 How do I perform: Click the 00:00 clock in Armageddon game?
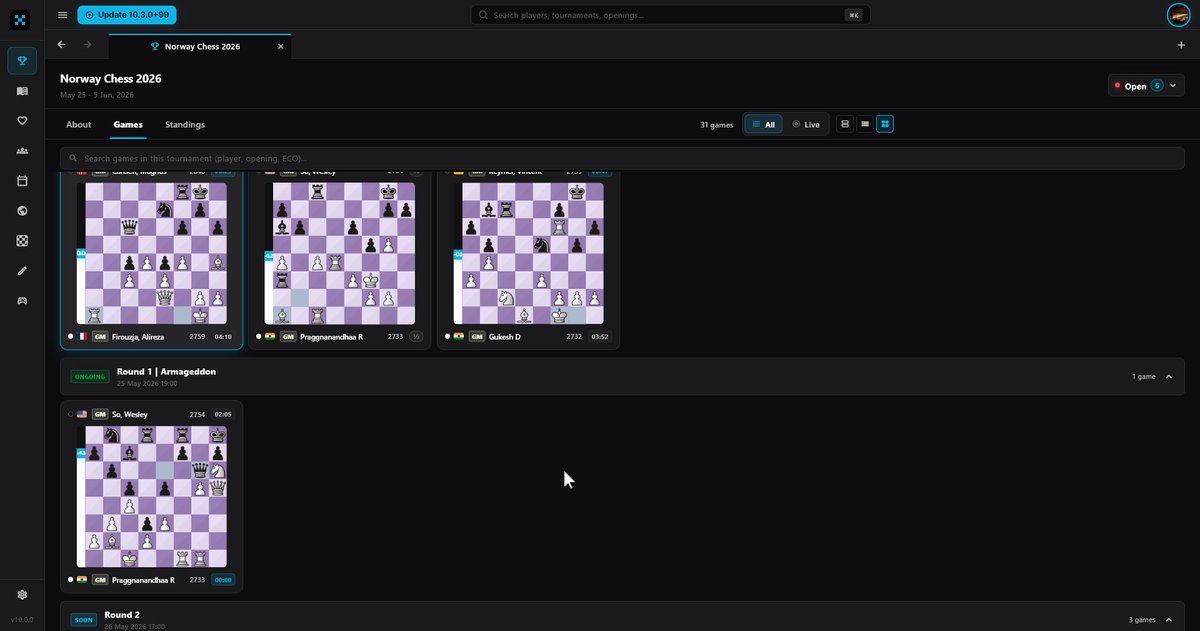[223, 580]
